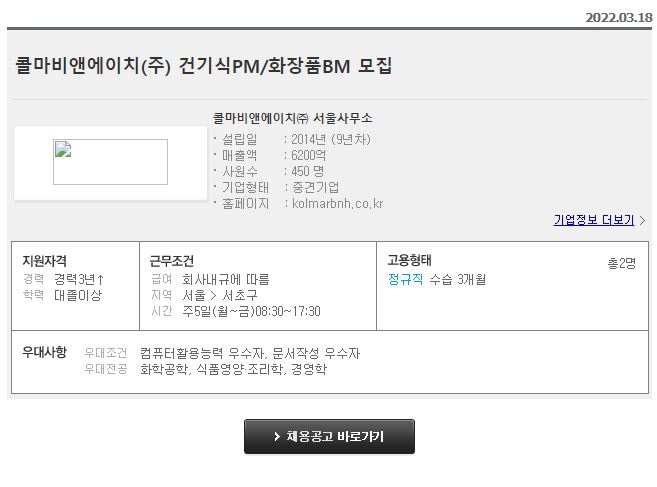657x487 pixels.
Task: Click the 경력3년↑ experience requirement
Action: [x=79, y=279]
